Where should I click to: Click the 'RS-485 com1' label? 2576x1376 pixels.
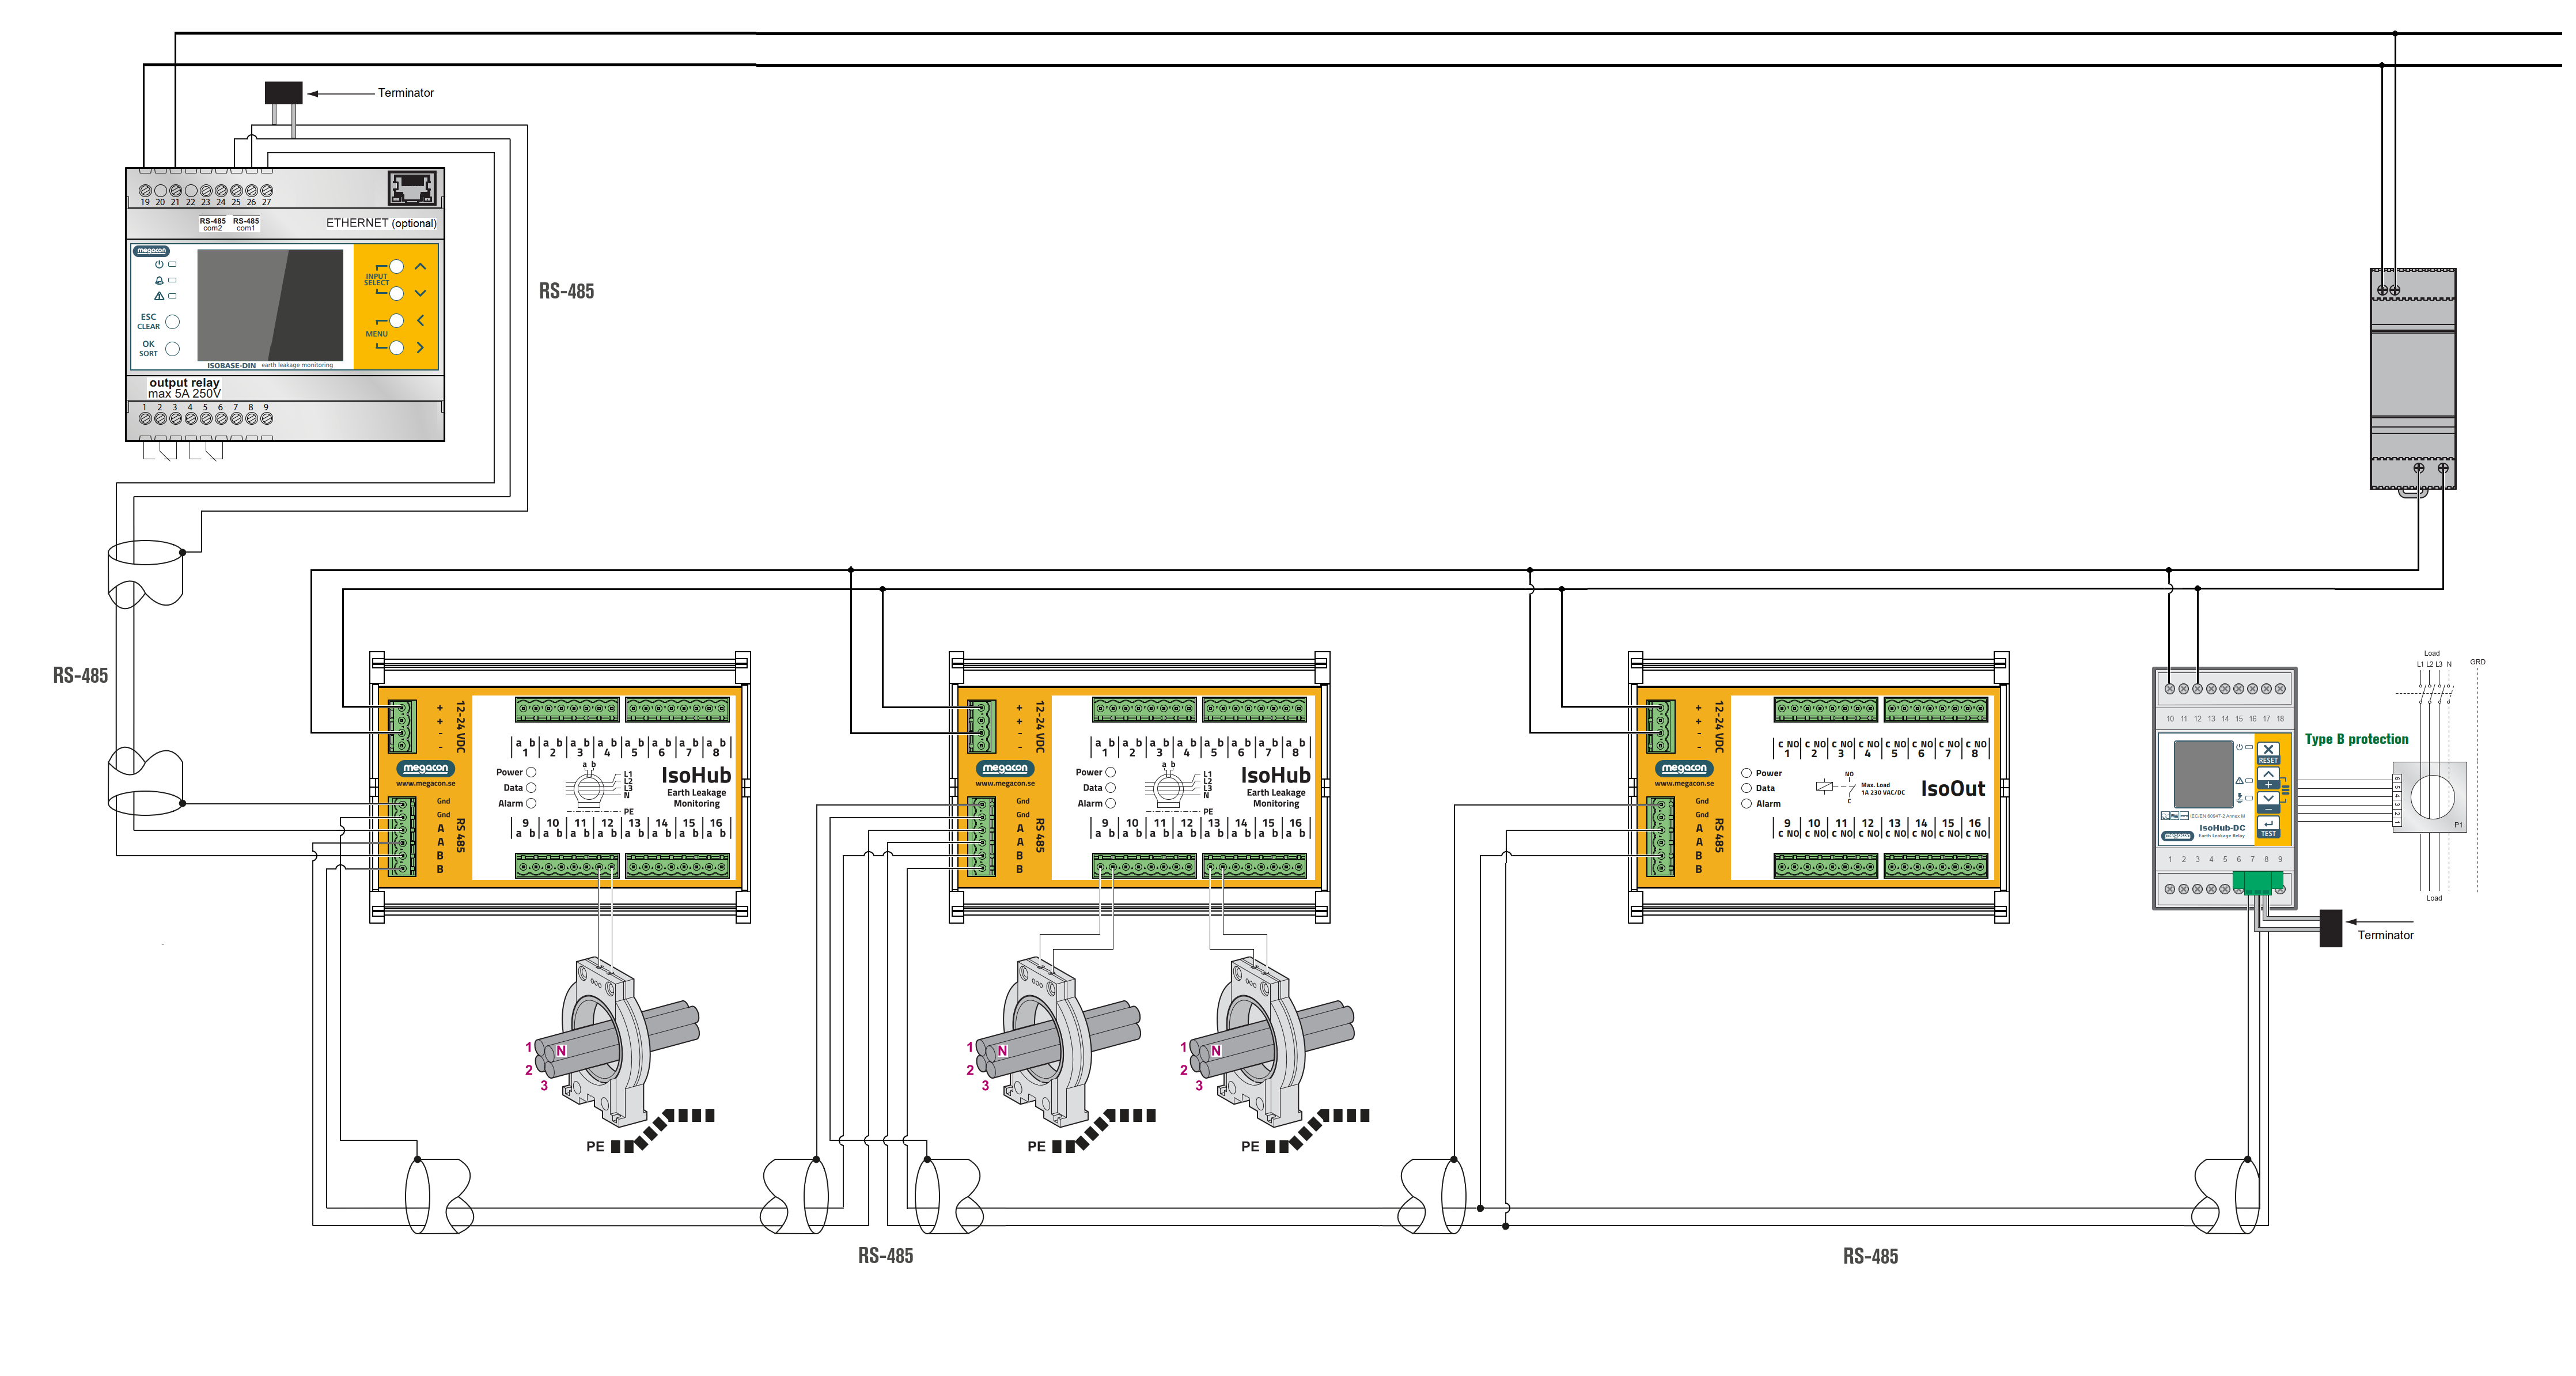[x=246, y=224]
